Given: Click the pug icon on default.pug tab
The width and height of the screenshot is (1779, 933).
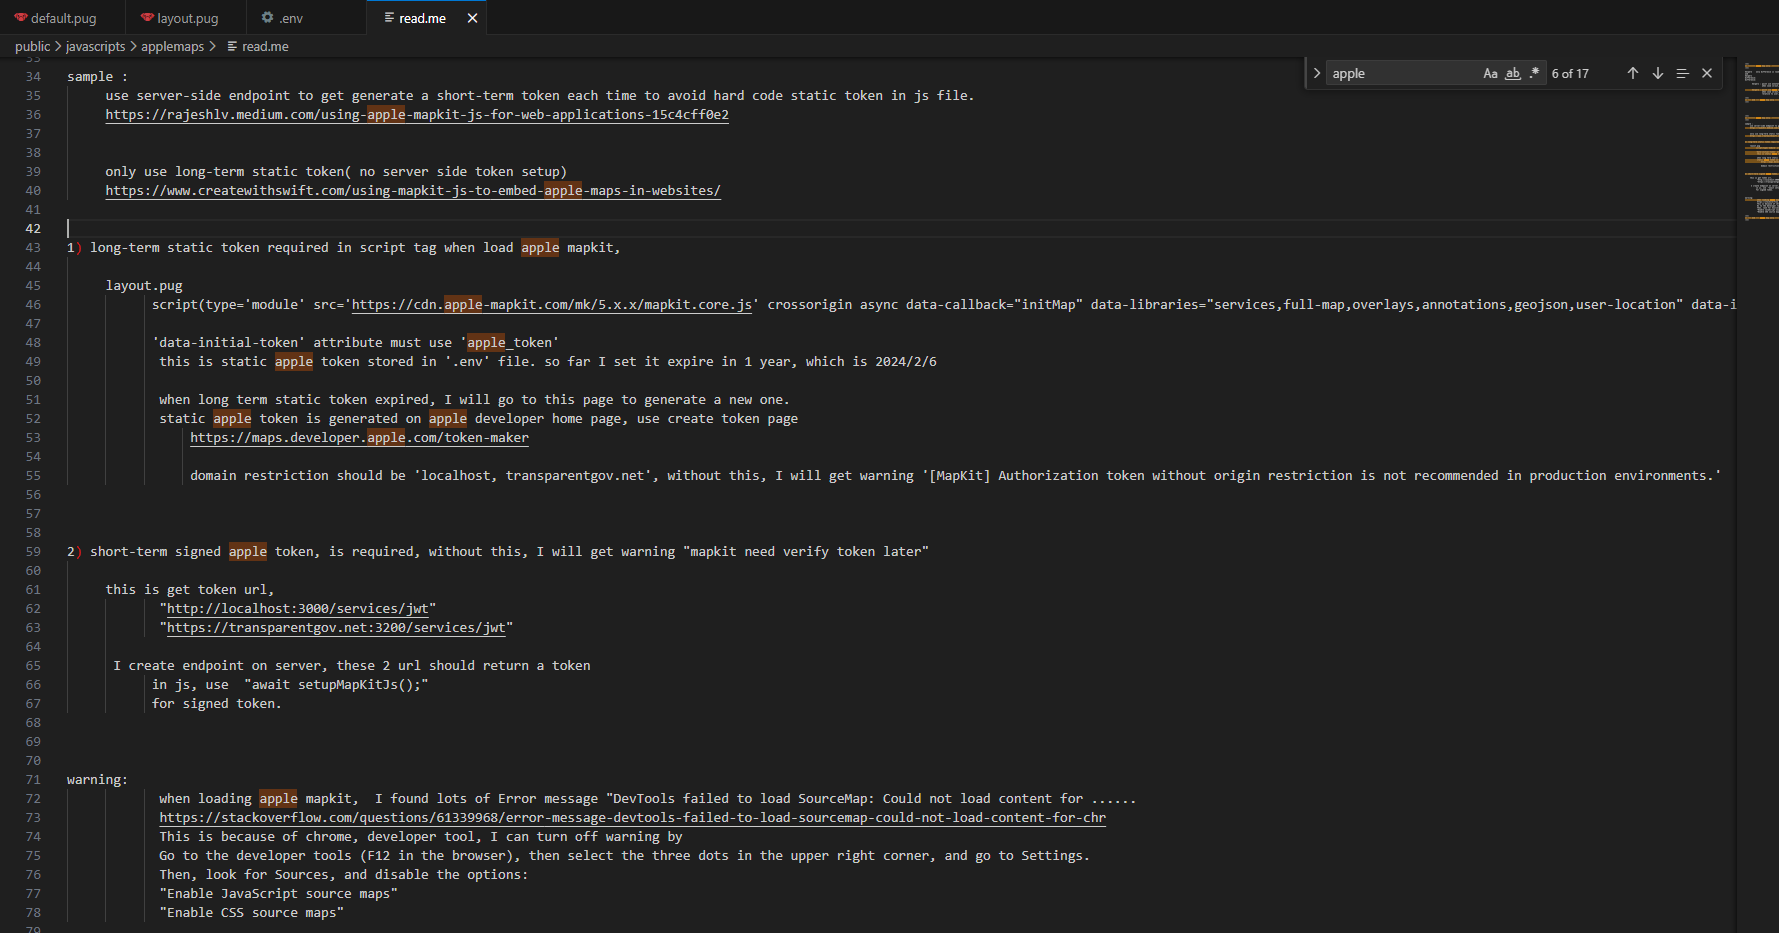Looking at the screenshot, I should 21,18.
